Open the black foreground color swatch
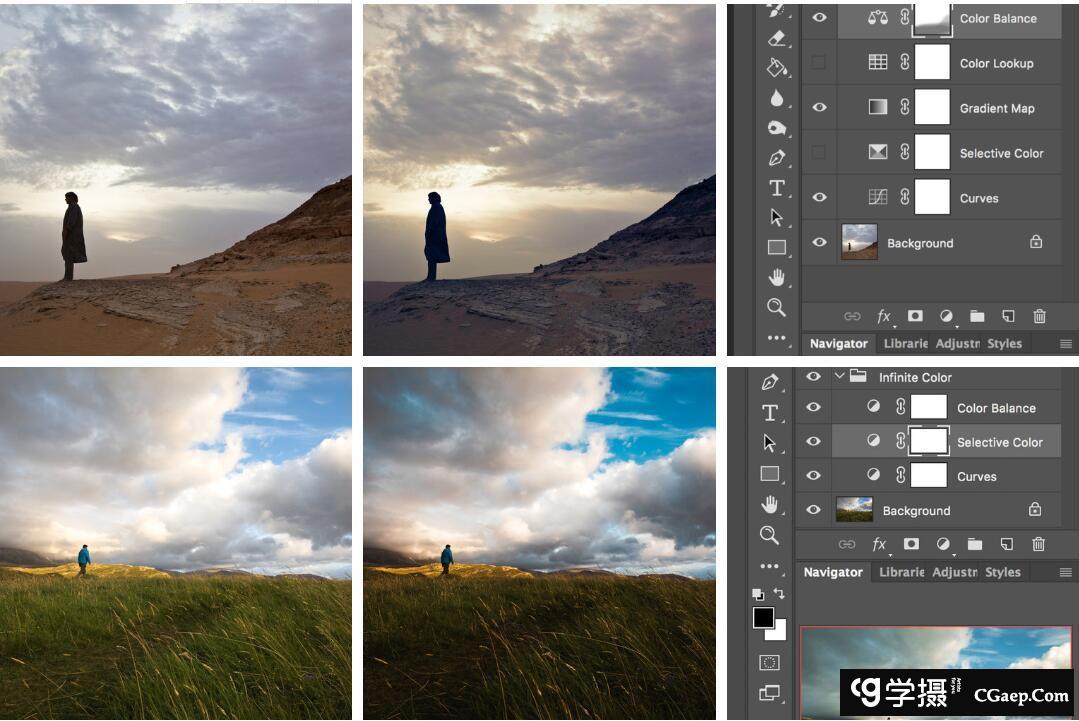This screenshot has height=721, width=1079. pyautogui.click(x=763, y=617)
